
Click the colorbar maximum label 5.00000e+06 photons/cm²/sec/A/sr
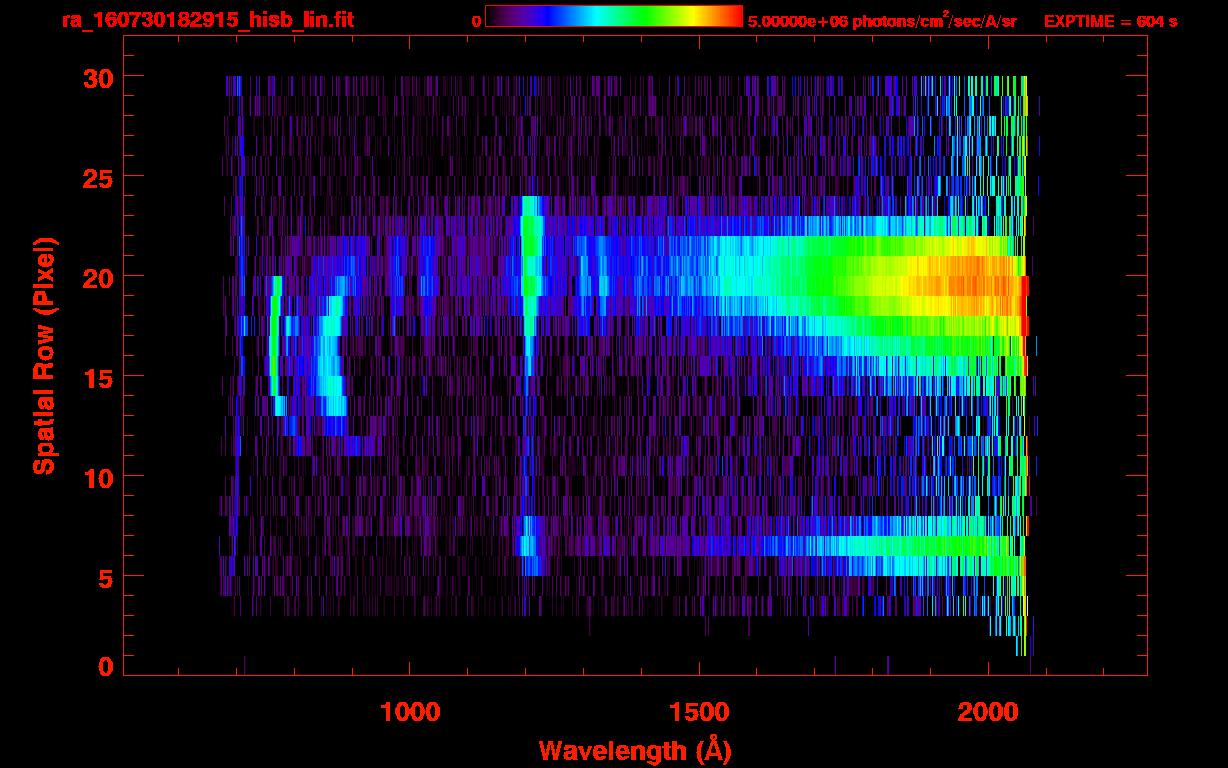coord(882,20)
